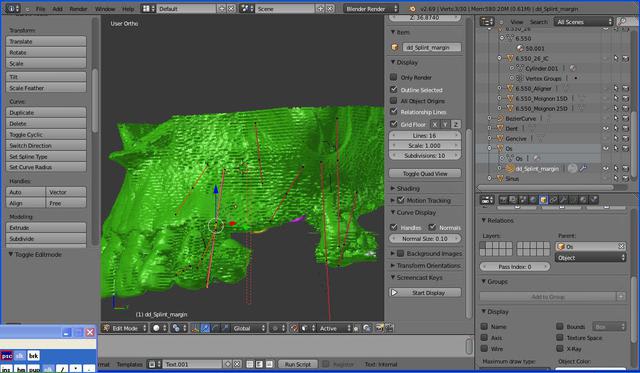Image resolution: width=640 pixels, height=373 pixels.
Task: Click the Normal Size 0.10 slider field
Action: point(425,239)
